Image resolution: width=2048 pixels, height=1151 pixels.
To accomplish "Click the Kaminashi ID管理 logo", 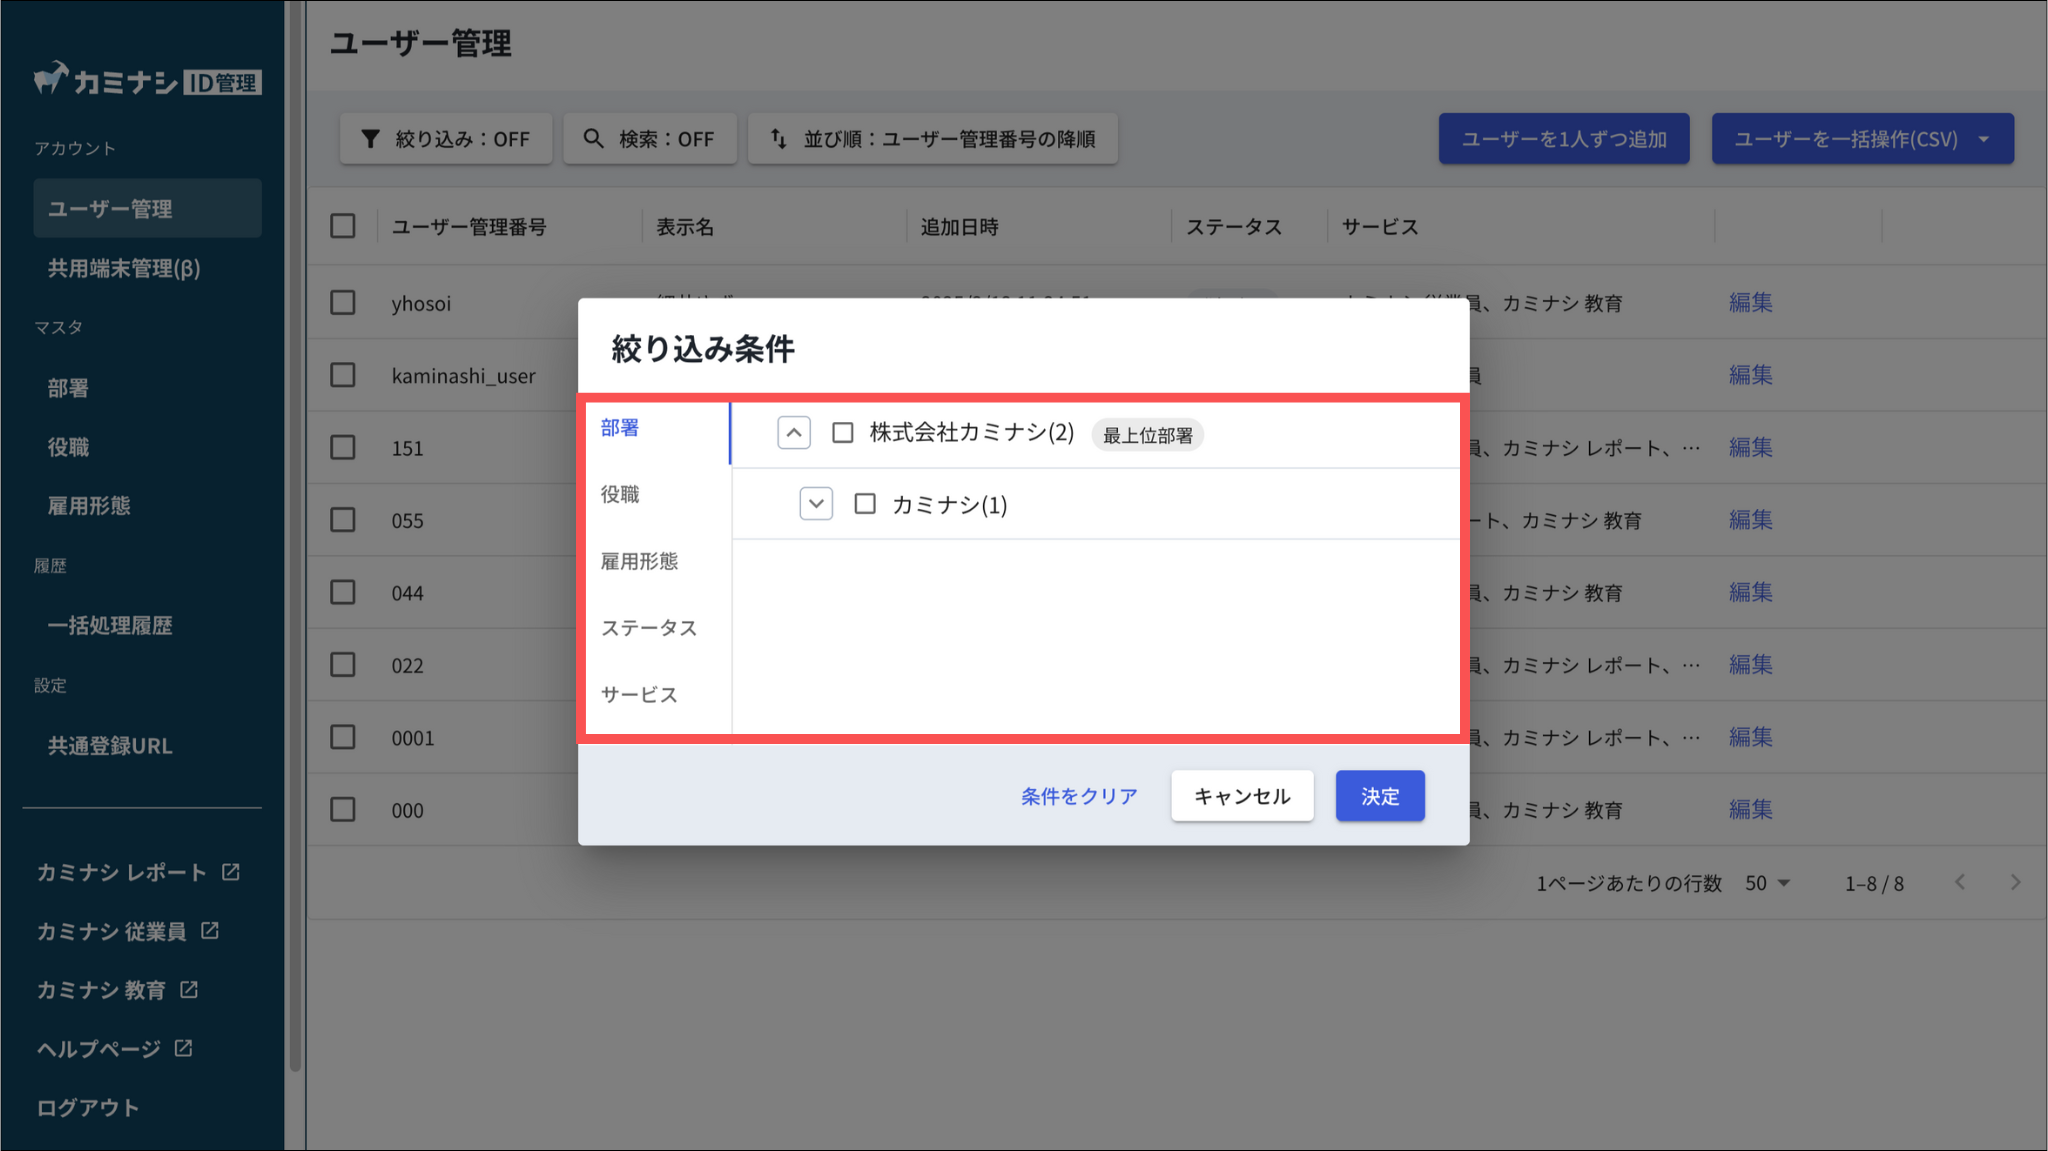I will click(147, 80).
